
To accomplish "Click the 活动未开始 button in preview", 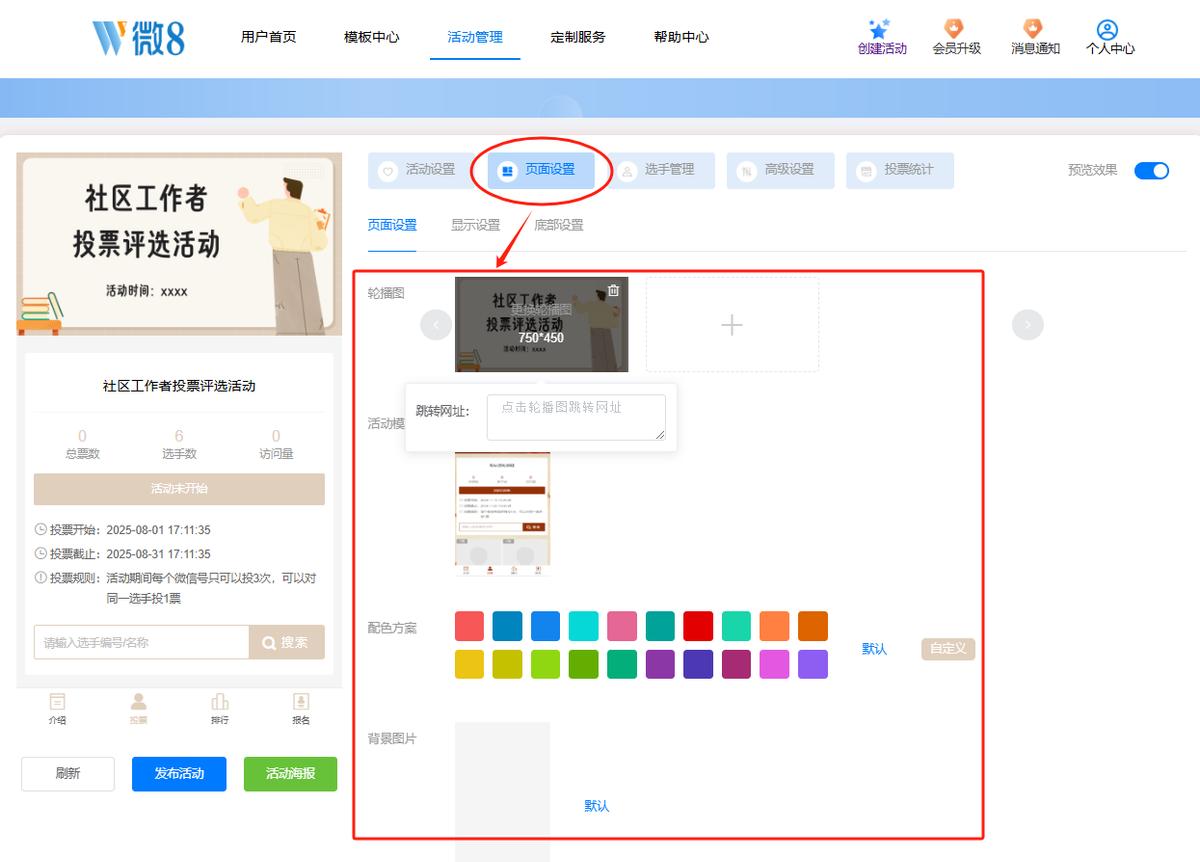I will pos(179,489).
